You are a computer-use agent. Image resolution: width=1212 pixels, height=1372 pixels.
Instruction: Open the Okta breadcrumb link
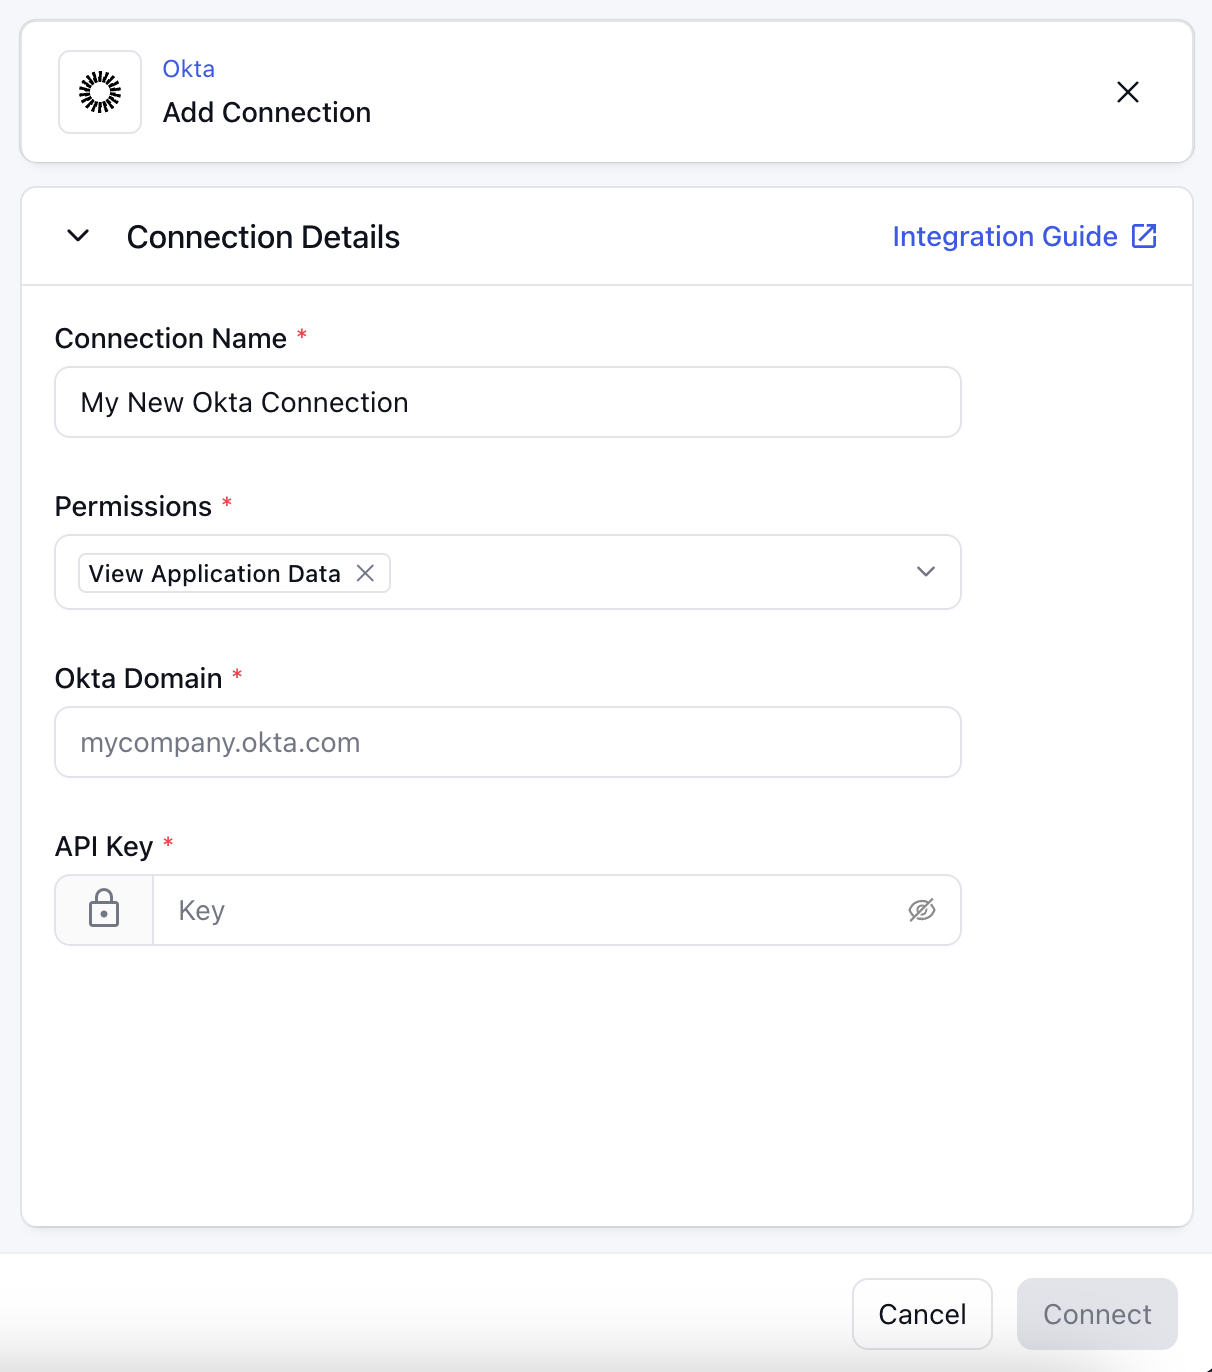[189, 69]
